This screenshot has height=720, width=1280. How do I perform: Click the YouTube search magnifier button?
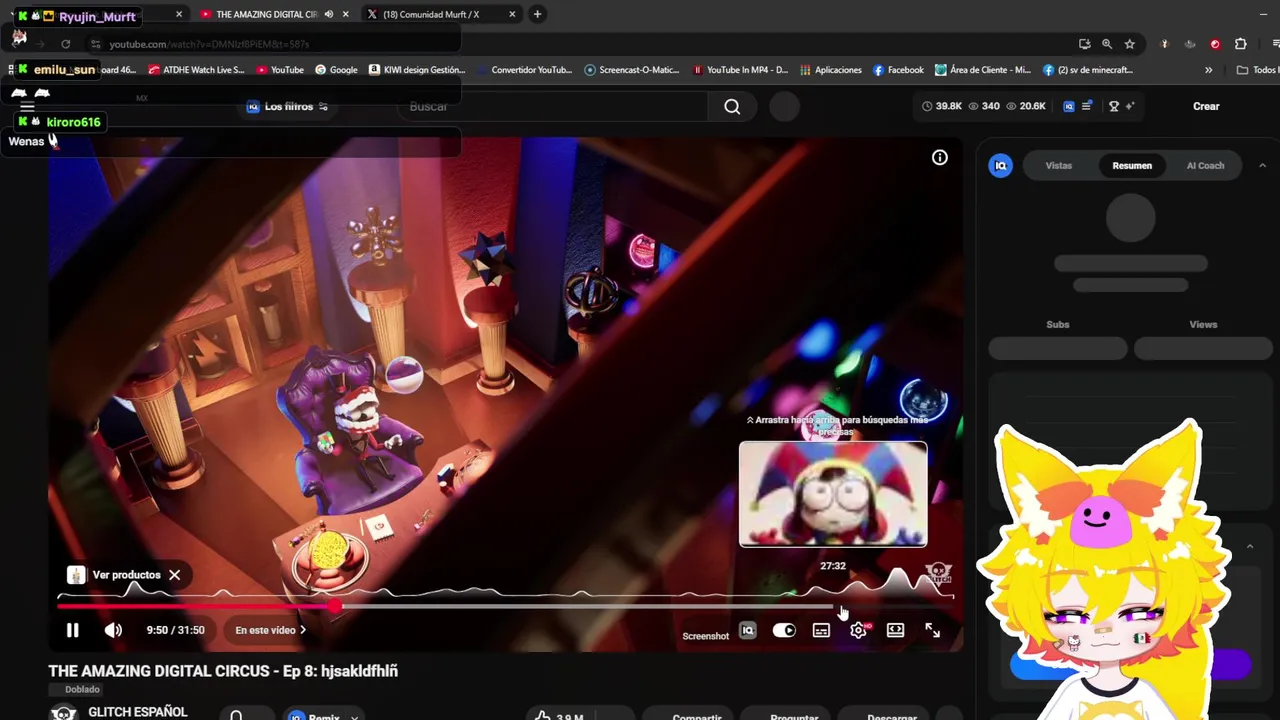(732, 106)
